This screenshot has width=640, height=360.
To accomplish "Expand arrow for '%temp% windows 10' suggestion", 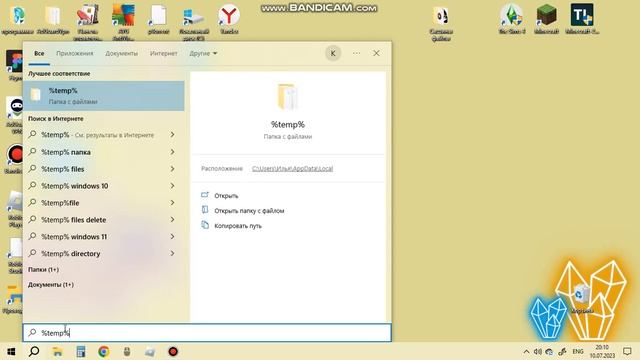I will coord(173,186).
